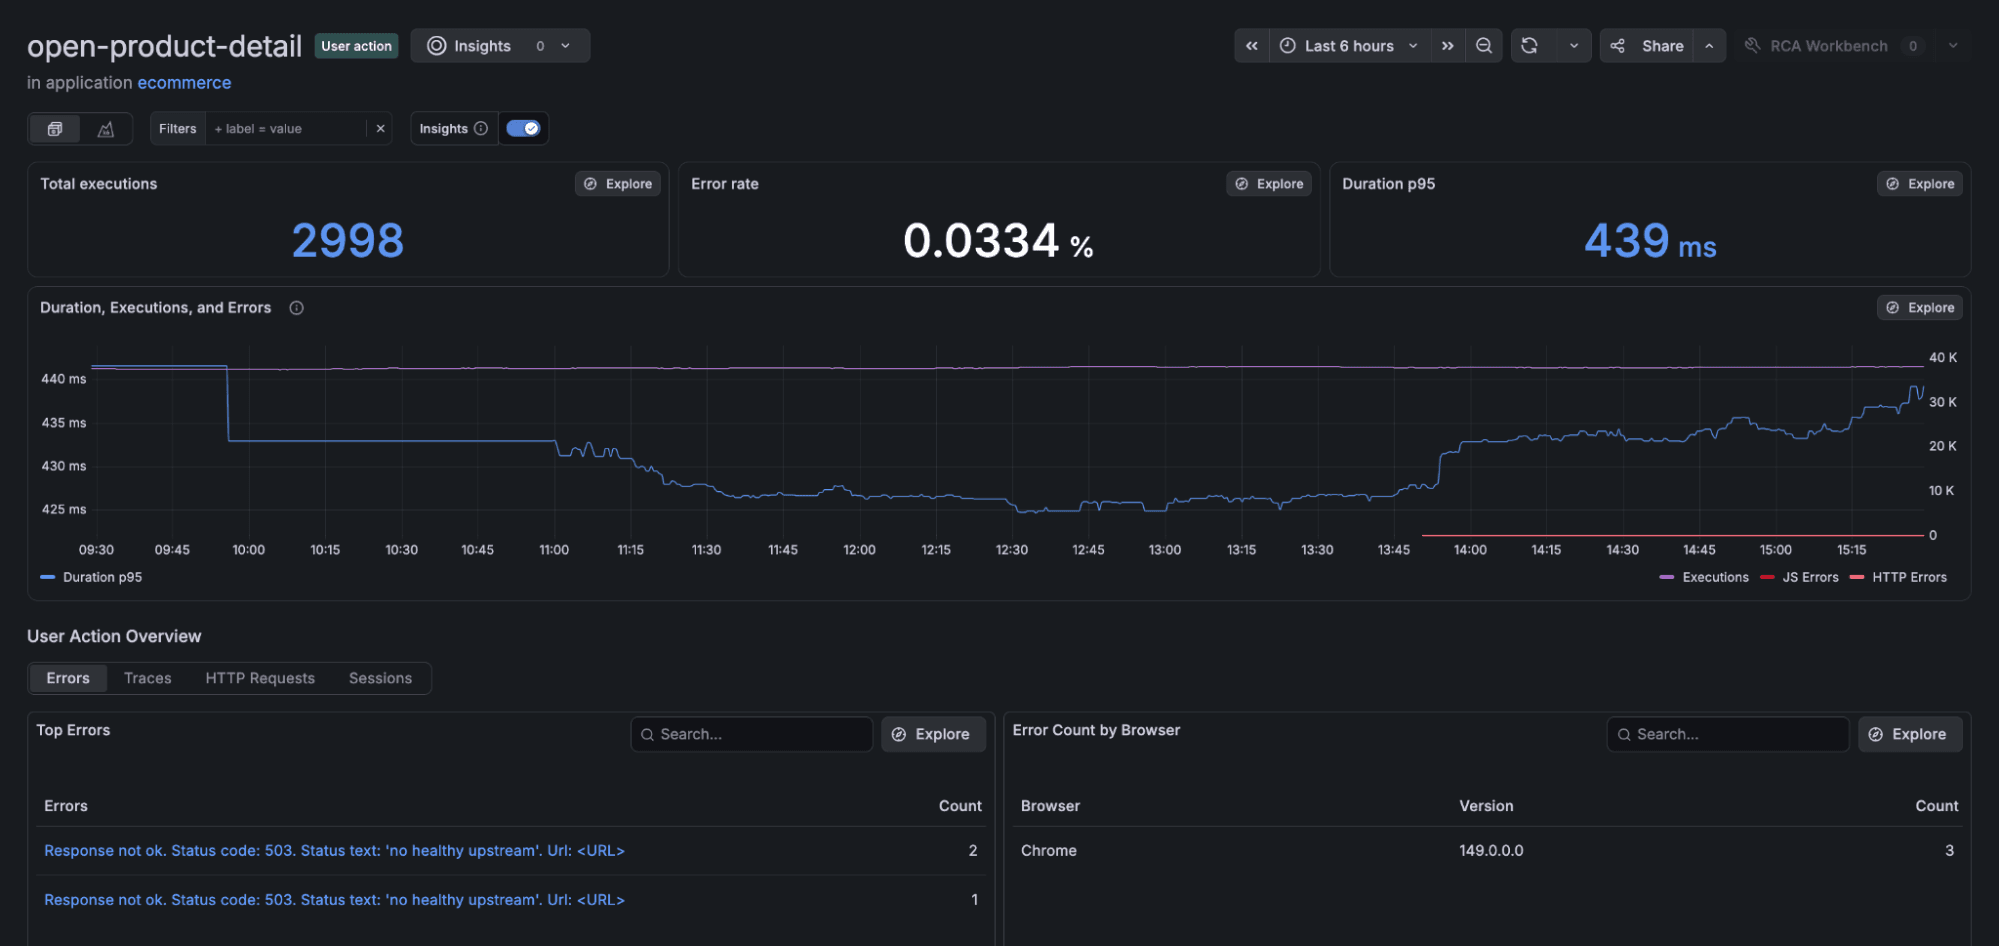Expand Share options chevron
The width and height of the screenshot is (1999, 946).
[1709, 46]
